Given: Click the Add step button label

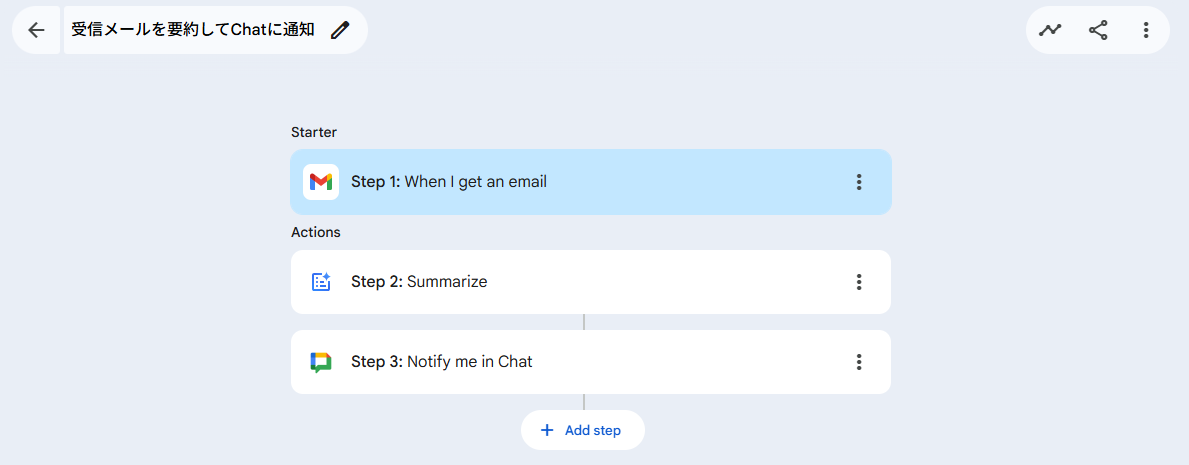Looking at the screenshot, I should pos(593,430).
